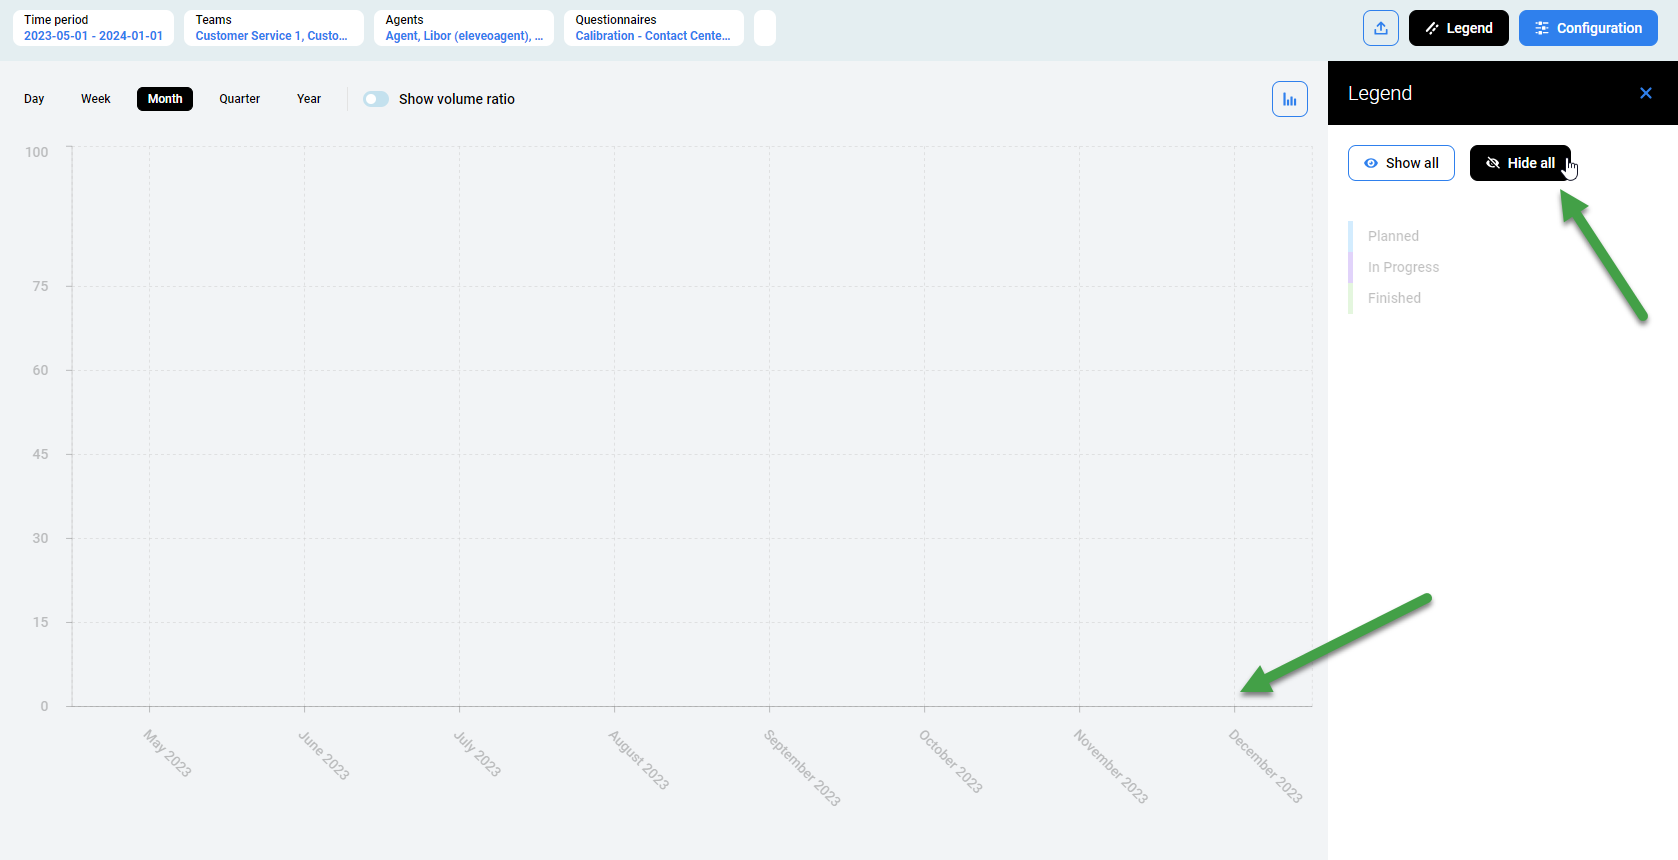Click the export/upload icon button
1678x860 pixels.
(1380, 28)
